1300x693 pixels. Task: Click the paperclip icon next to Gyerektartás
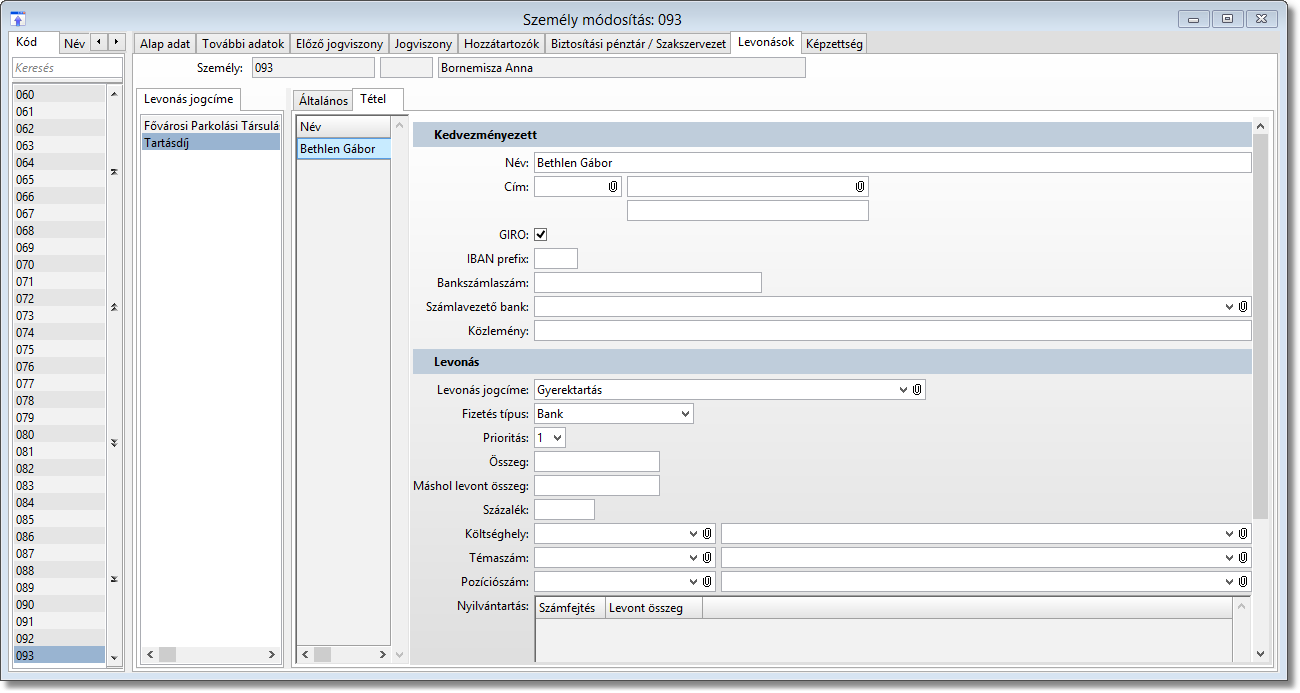917,389
